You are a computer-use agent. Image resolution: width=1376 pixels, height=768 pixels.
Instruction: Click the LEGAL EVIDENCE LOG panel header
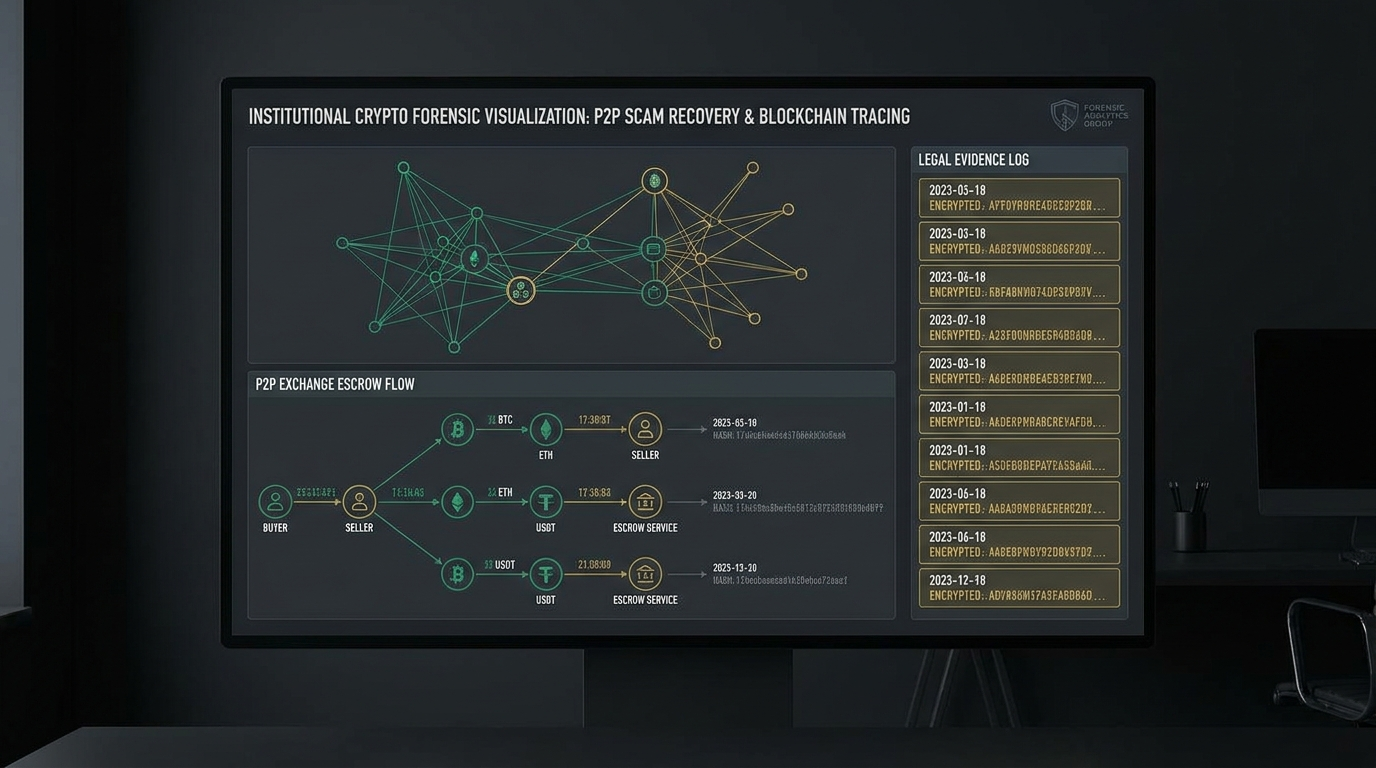coord(1019,159)
